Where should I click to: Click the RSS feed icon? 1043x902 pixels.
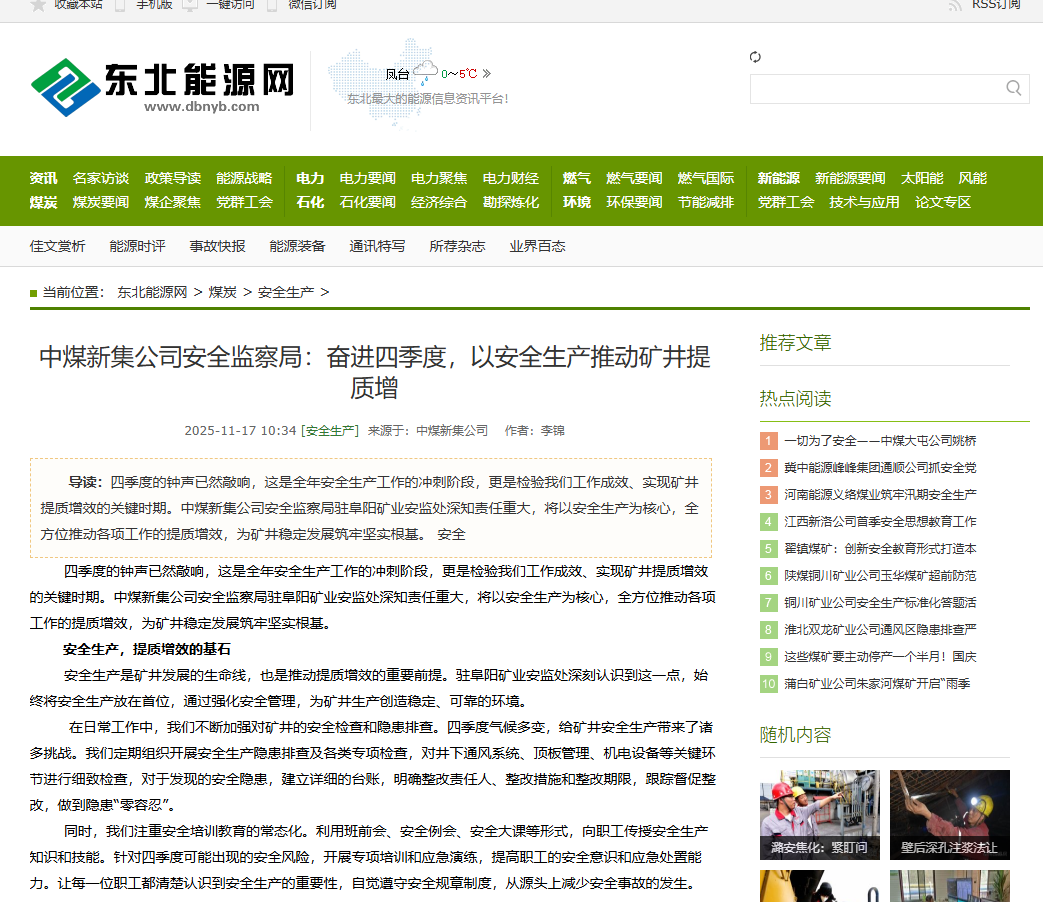(x=955, y=5)
